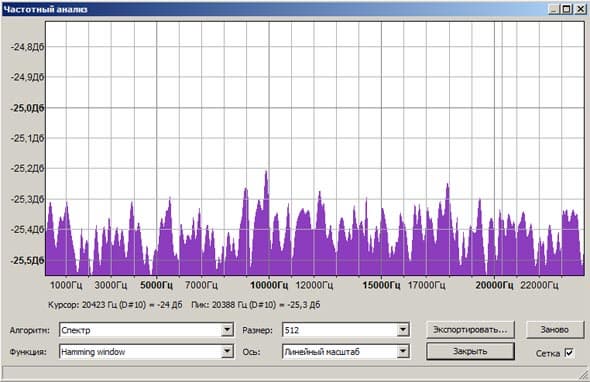The height and width of the screenshot is (382, 590).
Task: Click the -25,0Дб axis label
Action: click(27, 108)
